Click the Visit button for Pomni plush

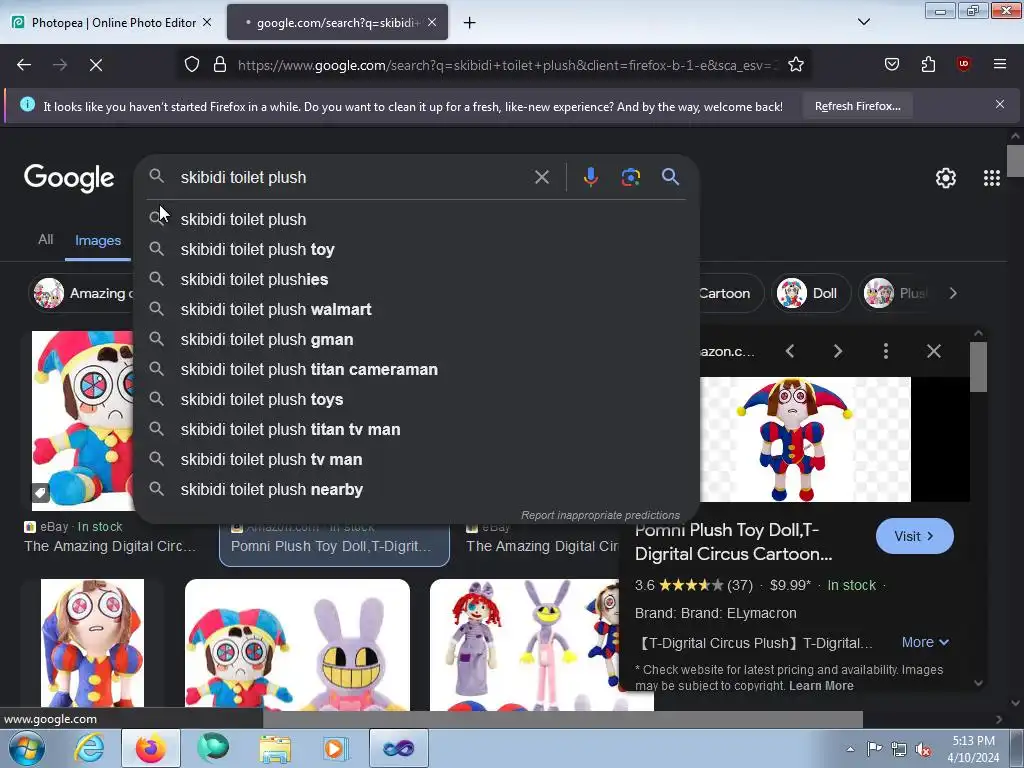(914, 536)
